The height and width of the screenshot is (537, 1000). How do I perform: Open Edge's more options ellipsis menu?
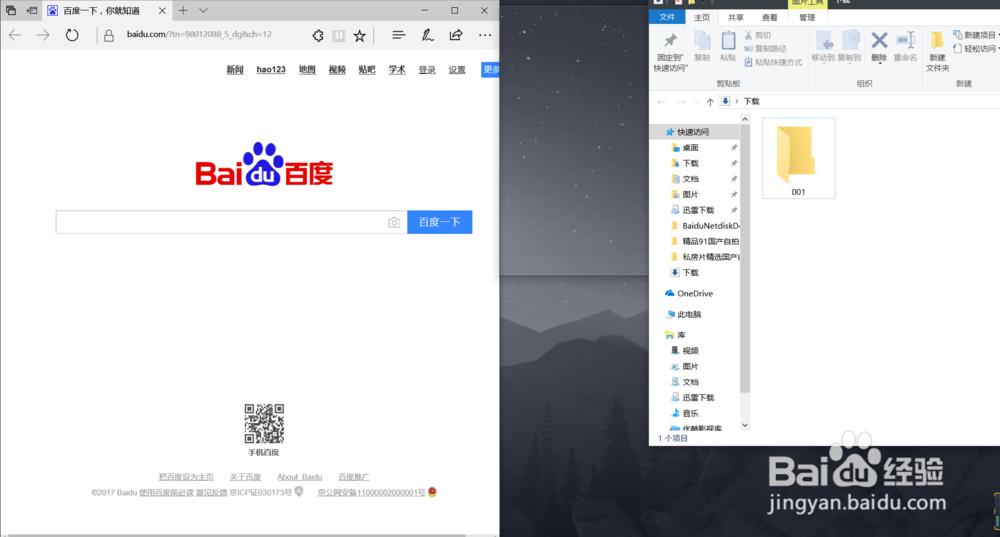[x=485, y=35]
